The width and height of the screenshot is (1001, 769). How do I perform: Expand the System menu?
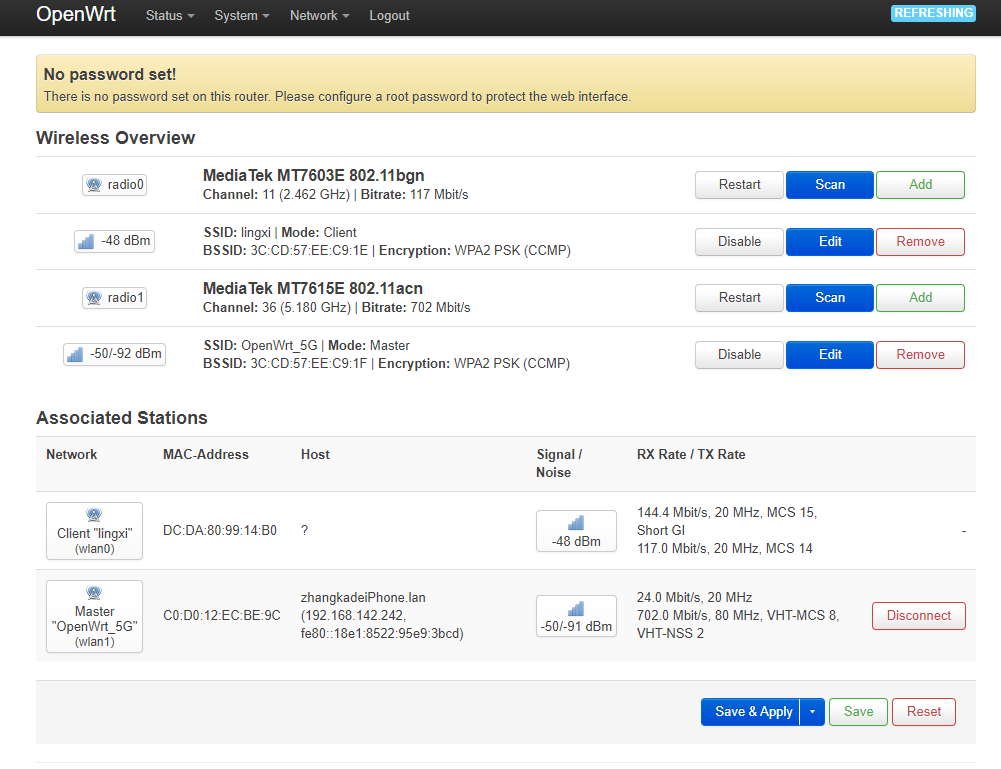click(242, 16)
